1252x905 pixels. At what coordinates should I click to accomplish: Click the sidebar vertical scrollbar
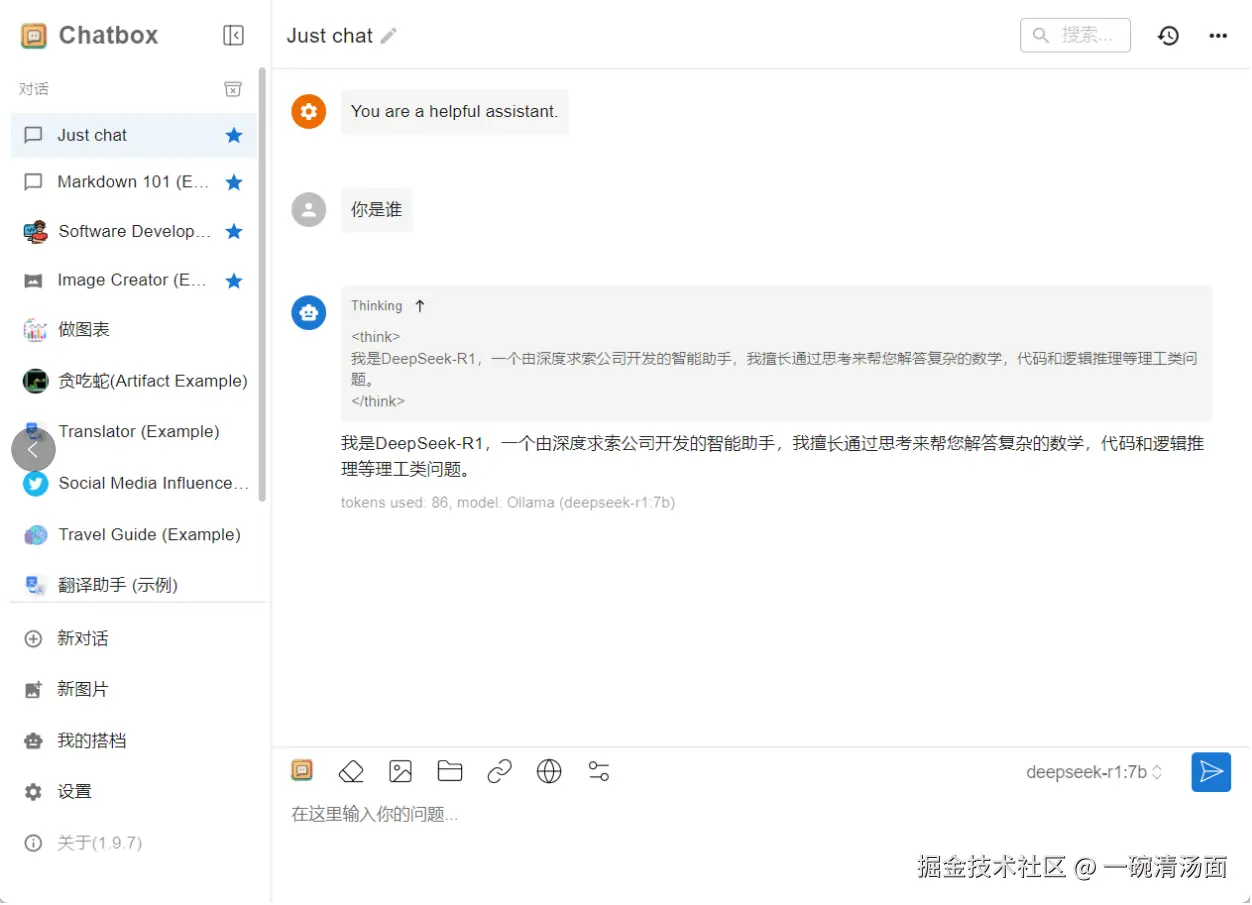coord(262,285)
